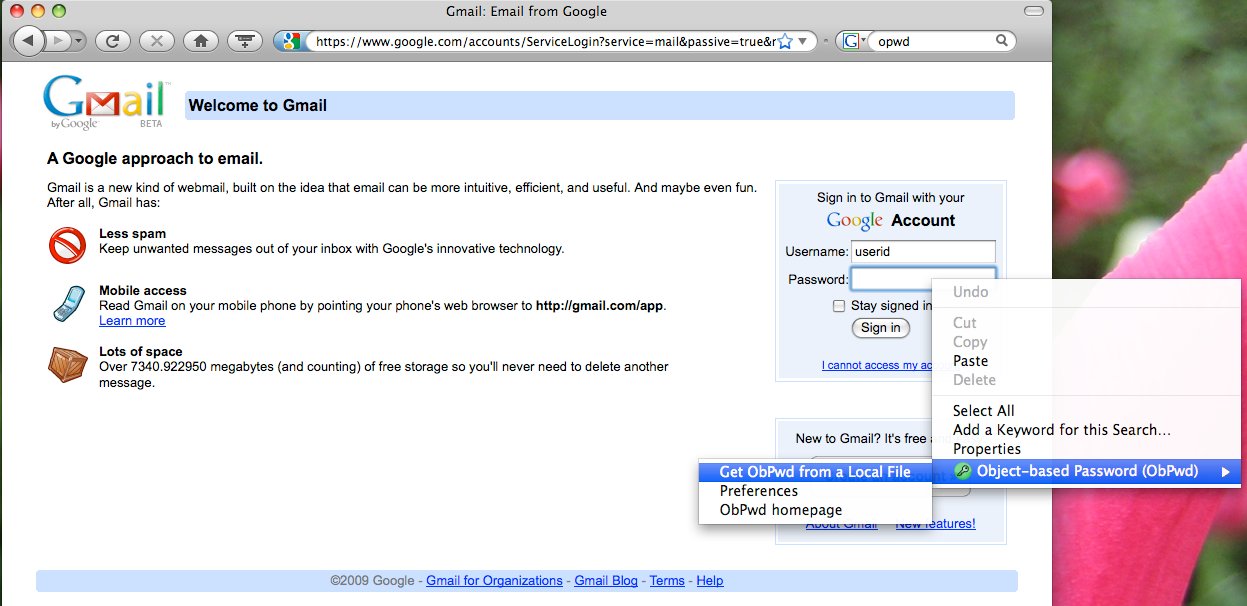
Task: Click the browser Back button
Action: click(27, 41)
